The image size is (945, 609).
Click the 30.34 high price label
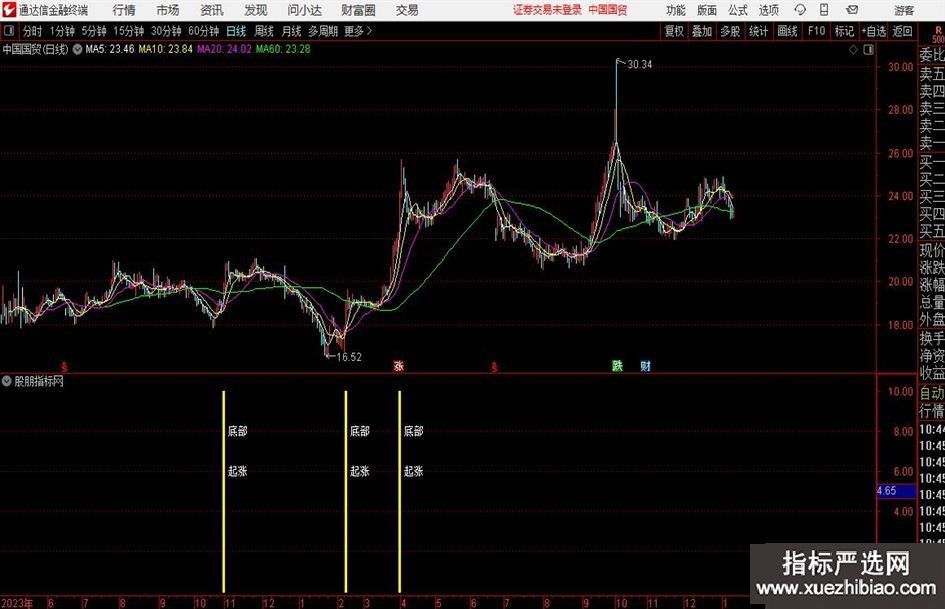pyautogui.click(x=639, y=65)
